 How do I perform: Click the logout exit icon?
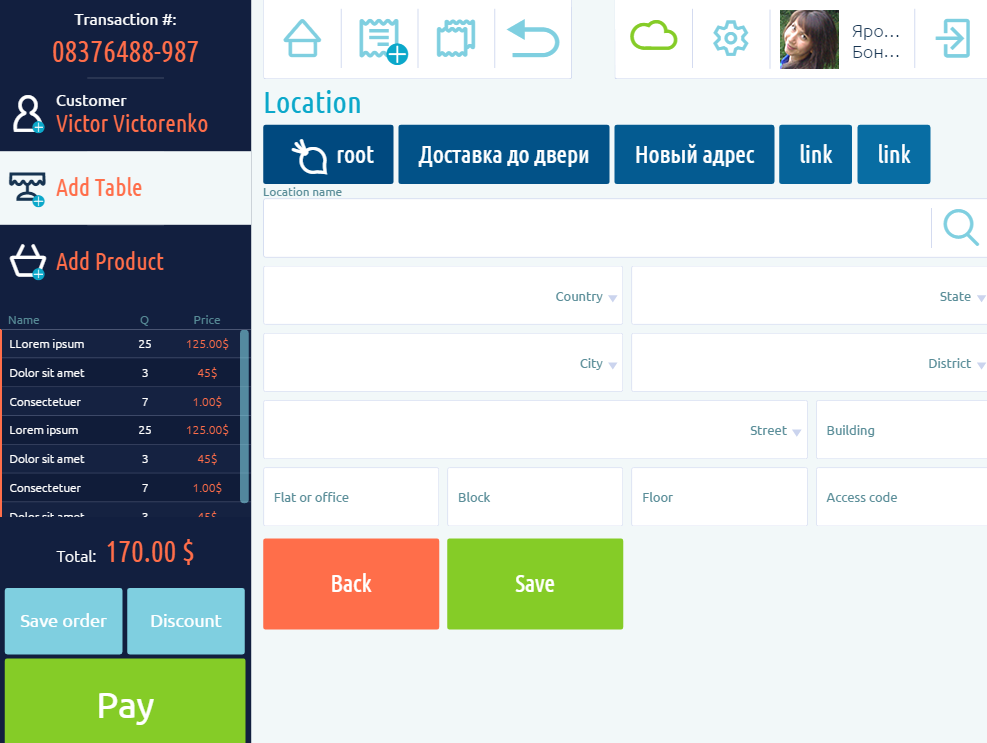pos(951,39)
